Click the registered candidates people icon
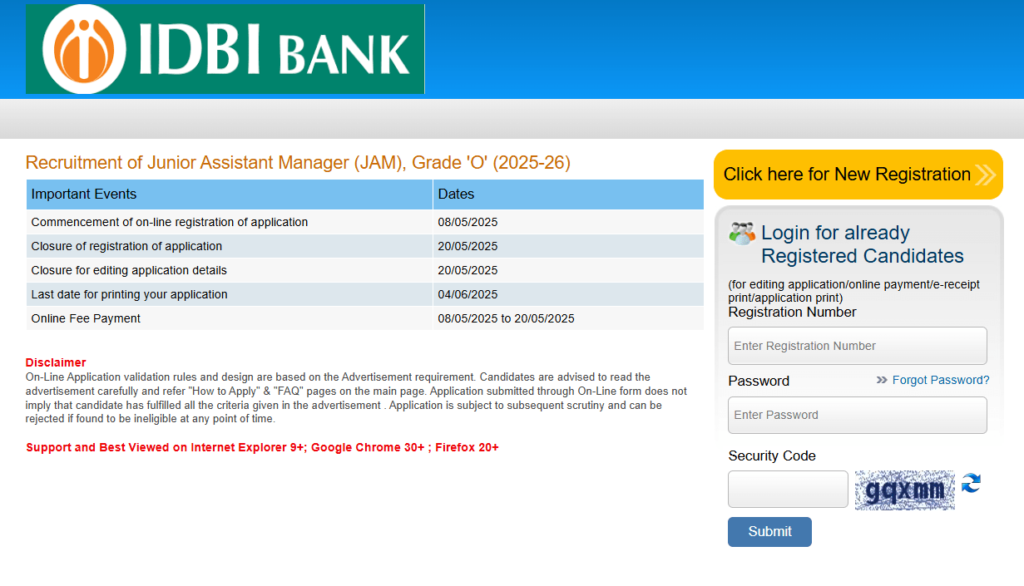The image size is (1024, 586). pos(742,234)
